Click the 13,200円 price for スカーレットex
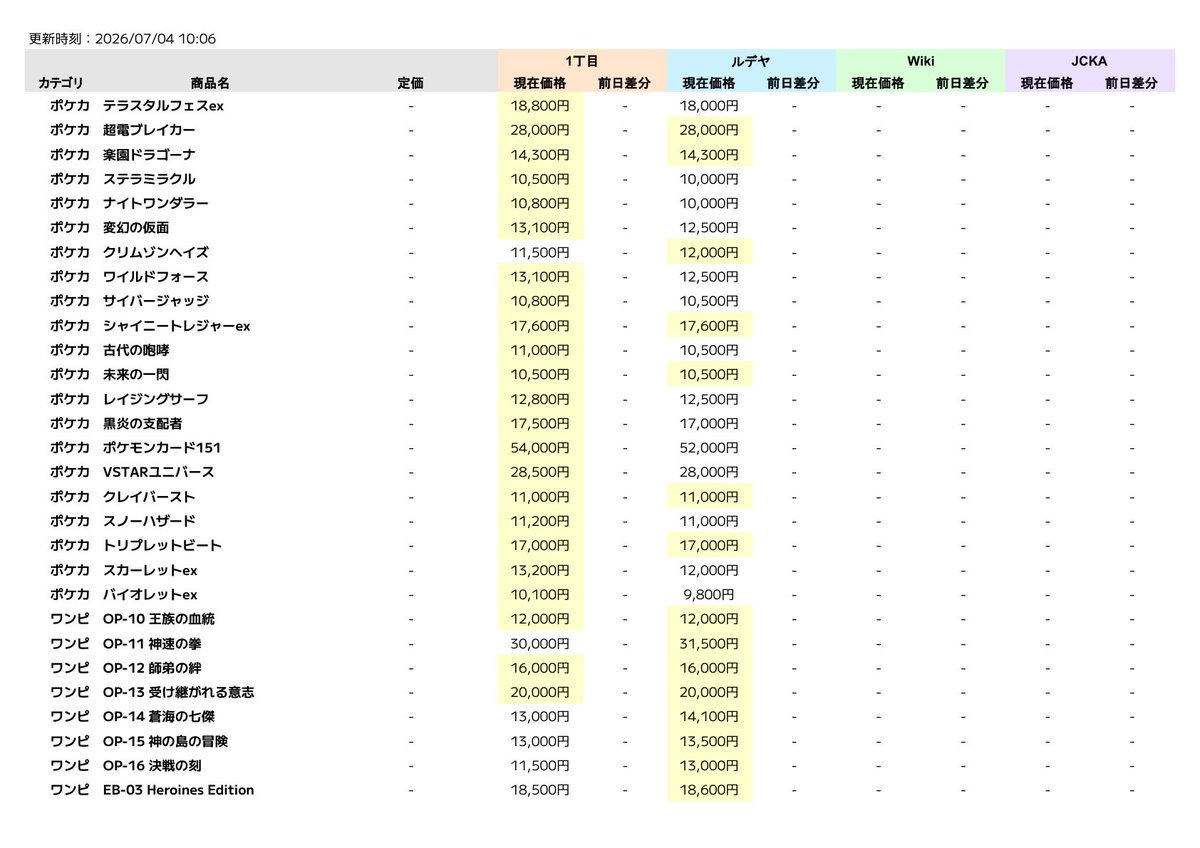 point(540,570)
